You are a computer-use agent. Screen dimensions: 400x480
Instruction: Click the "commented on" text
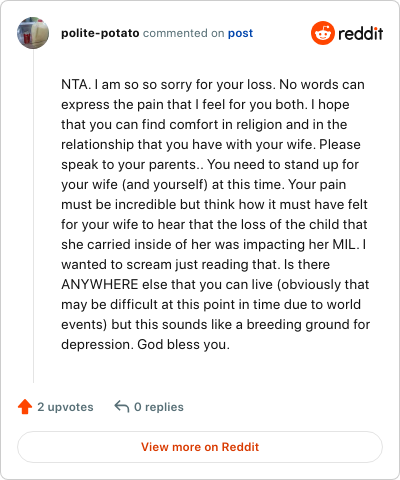pos(183,33)
